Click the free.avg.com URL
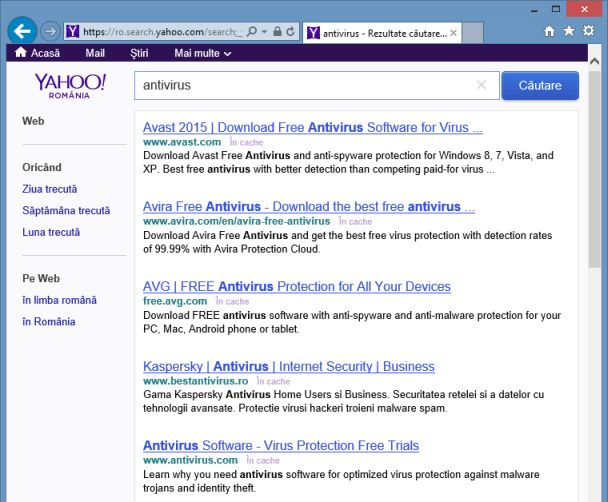This screenshot has width=608, height=502. coord(175,301)
